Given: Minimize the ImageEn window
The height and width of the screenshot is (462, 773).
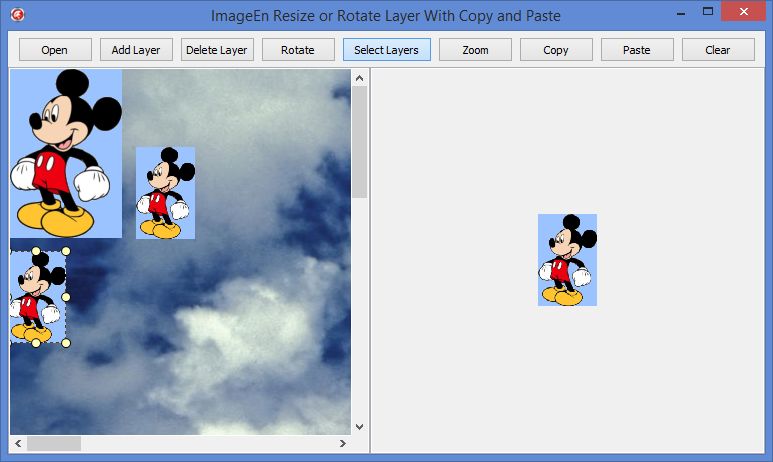Looking at the screenshot, I should point(681,12).
